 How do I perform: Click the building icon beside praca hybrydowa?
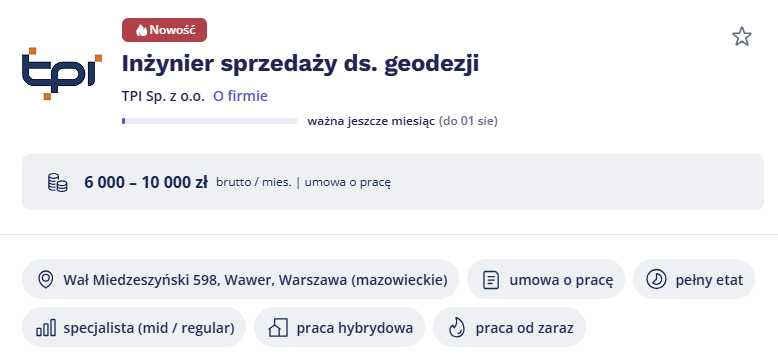coord(278,328)
